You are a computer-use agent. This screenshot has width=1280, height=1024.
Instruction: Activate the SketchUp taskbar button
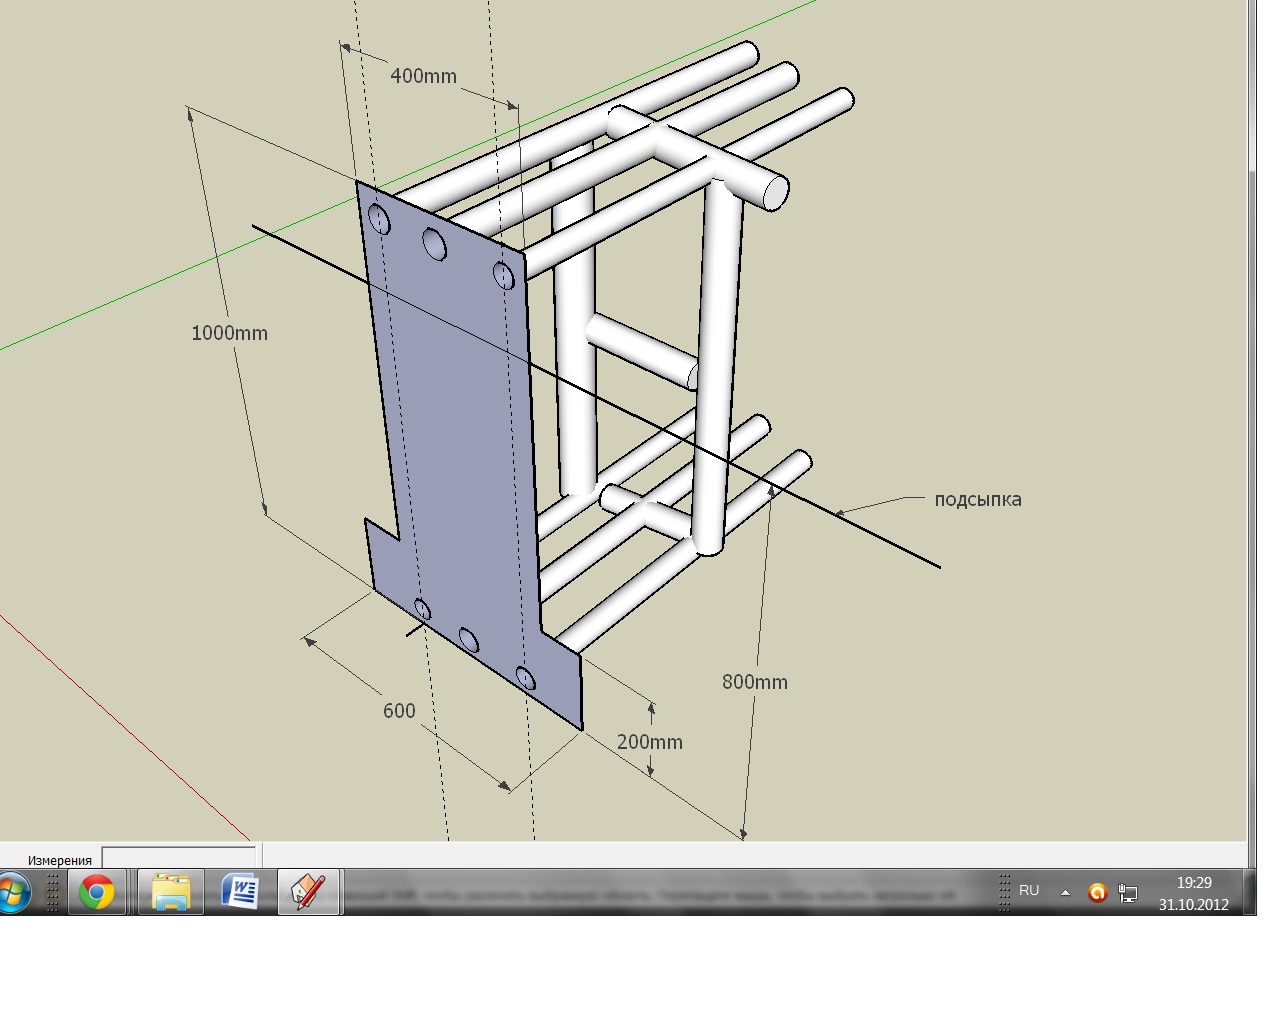[308, 892]
